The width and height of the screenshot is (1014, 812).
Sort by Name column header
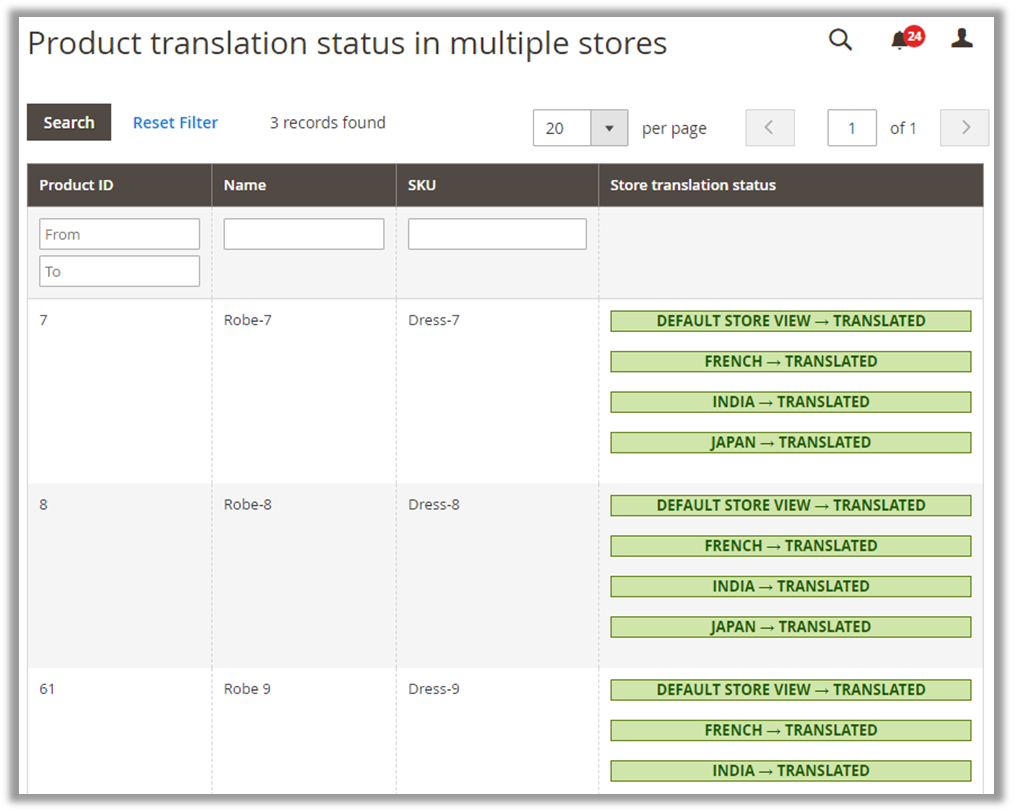(245, 185)
